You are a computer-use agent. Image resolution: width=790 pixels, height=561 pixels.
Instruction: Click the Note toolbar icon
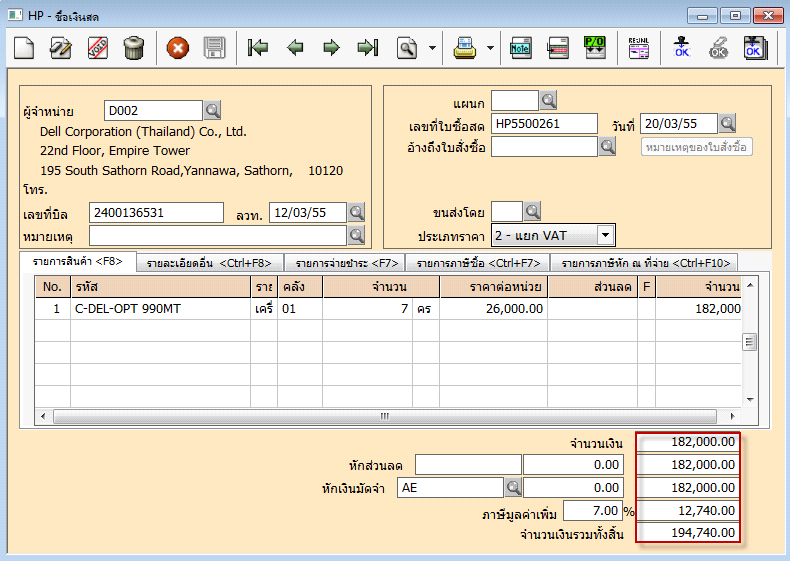(x=520, y=47)
